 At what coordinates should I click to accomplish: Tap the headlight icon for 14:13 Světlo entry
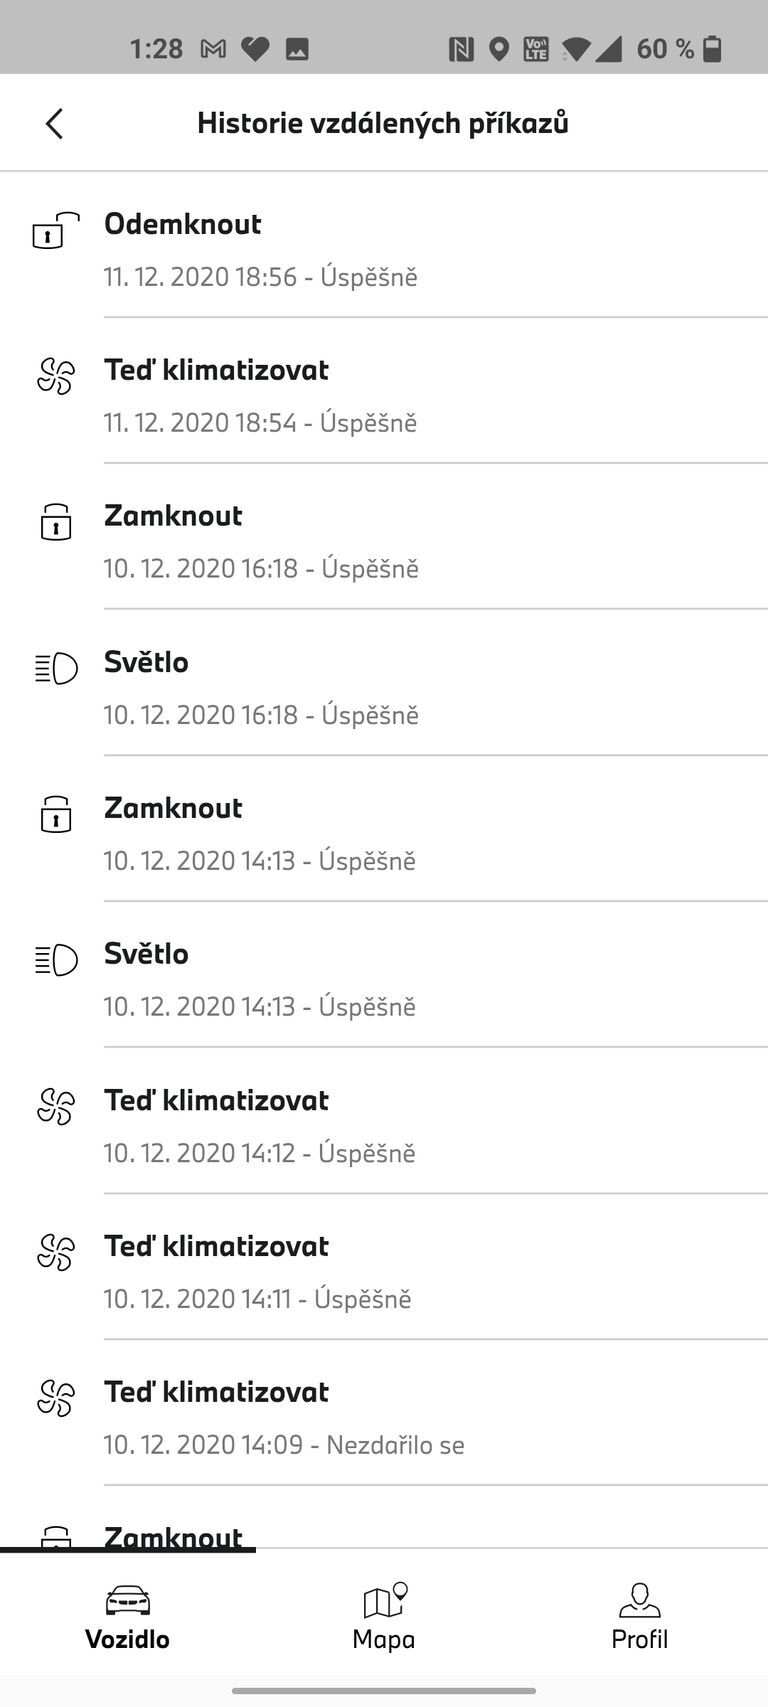[x=56, y=960]
